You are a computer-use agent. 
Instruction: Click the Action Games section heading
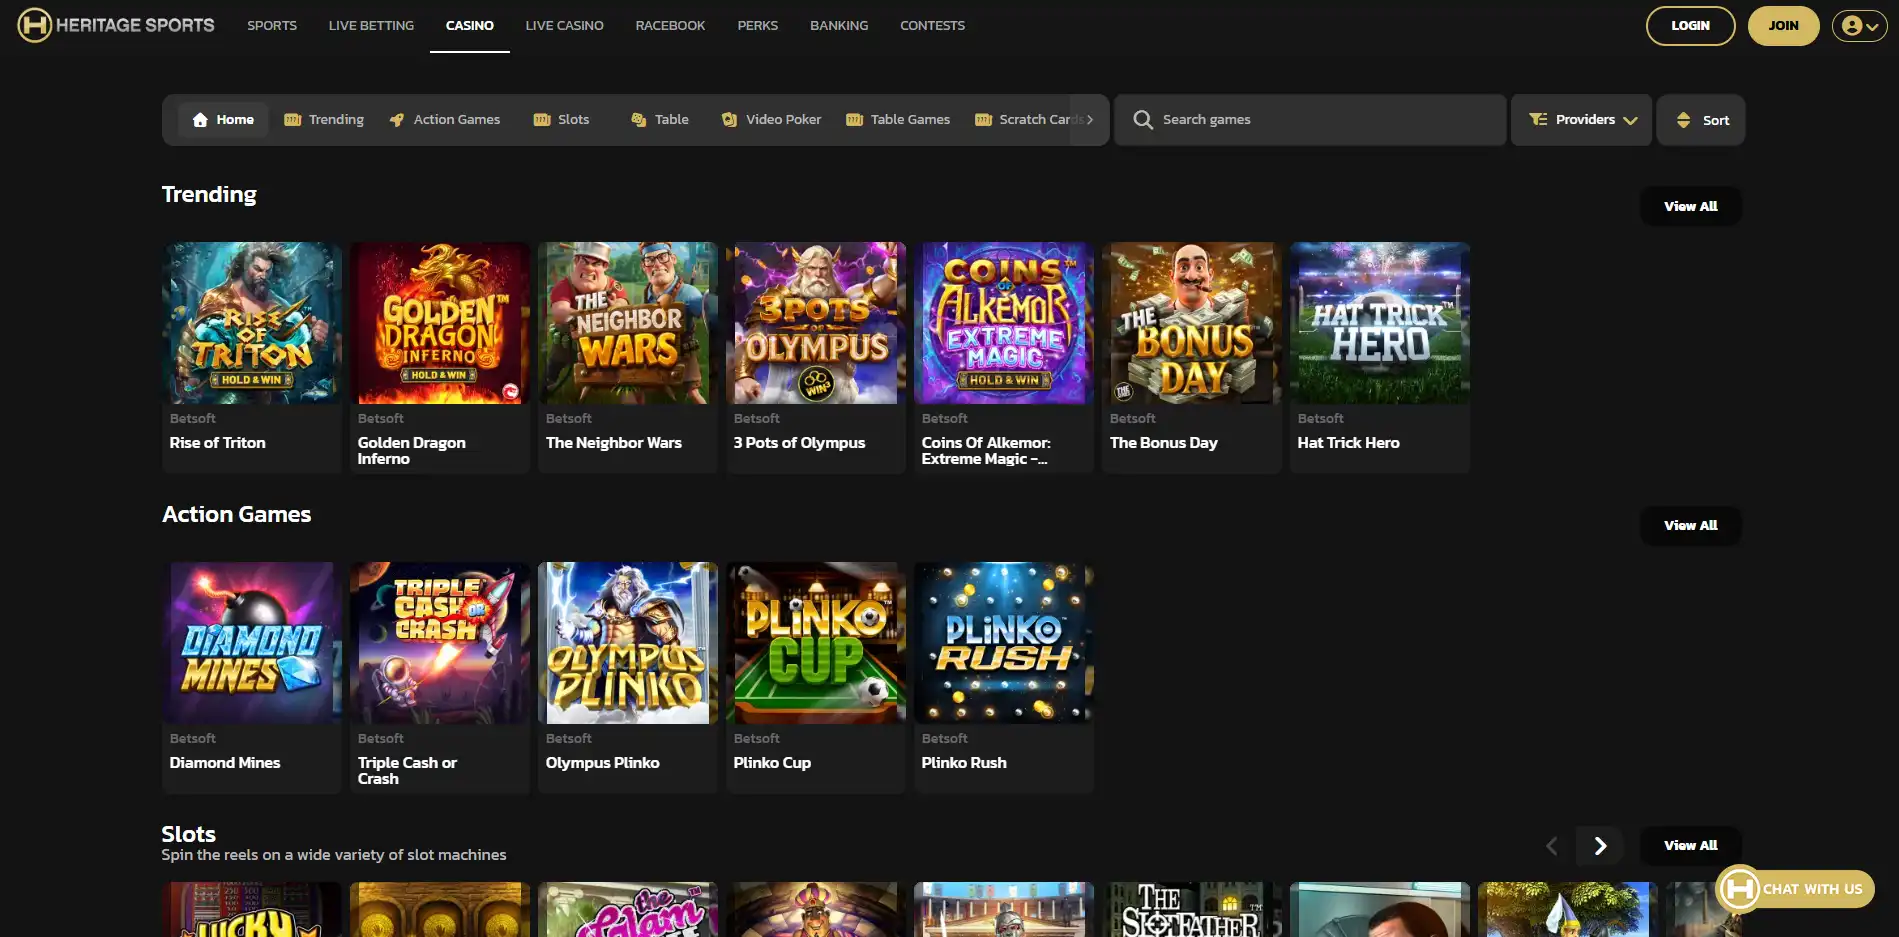point(237,514)
